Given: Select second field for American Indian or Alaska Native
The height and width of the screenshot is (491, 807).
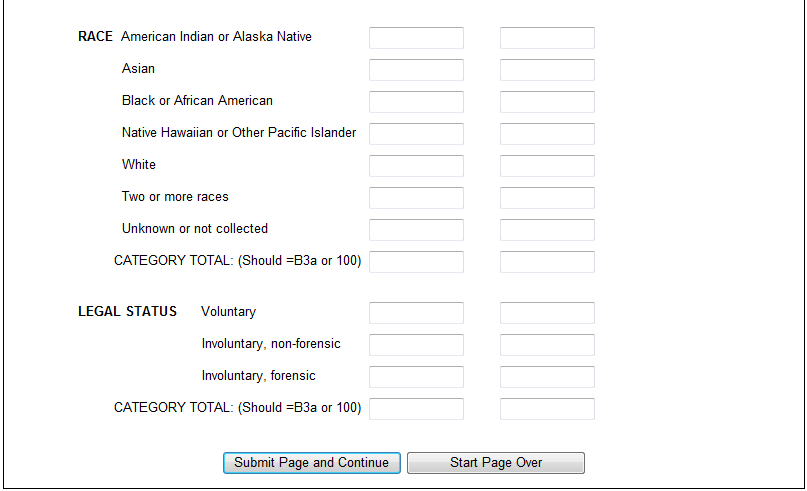Looking at the screenshot, I should click(x=547, y=38).
